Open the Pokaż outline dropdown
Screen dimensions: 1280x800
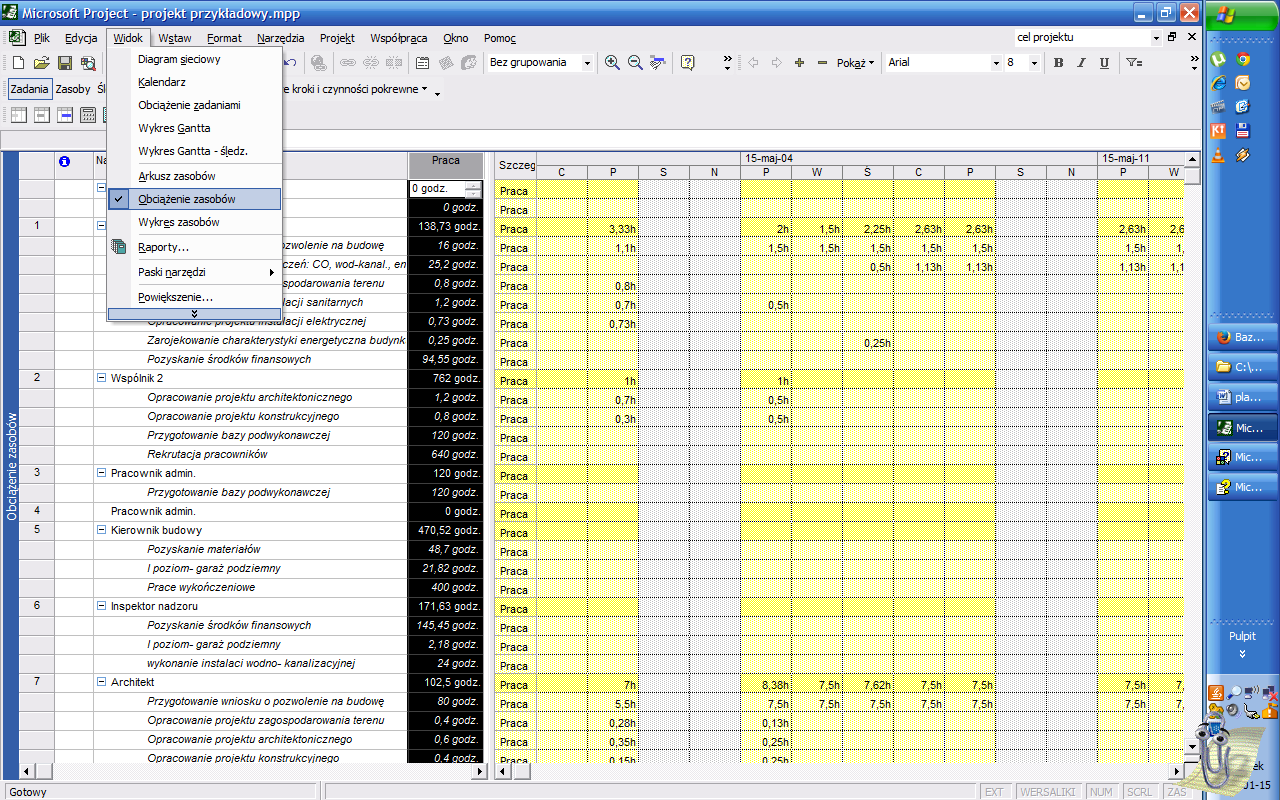pyautogui.click(x=855, y=63)
